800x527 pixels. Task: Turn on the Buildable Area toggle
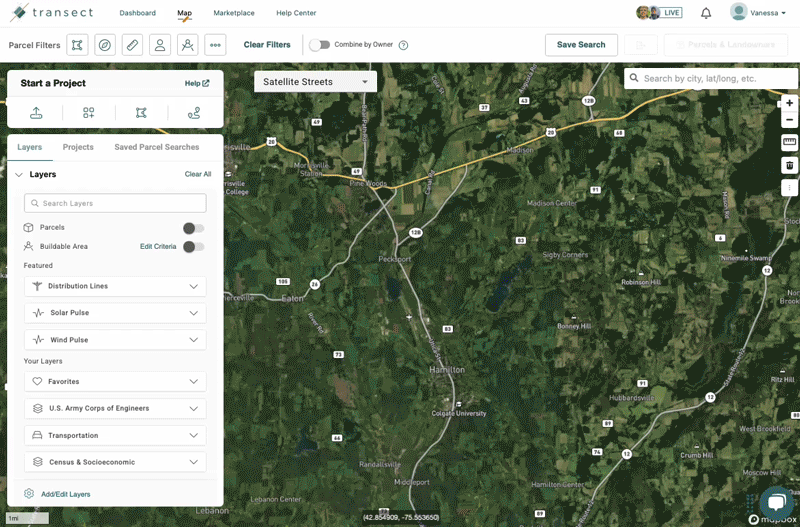[193, 247]
